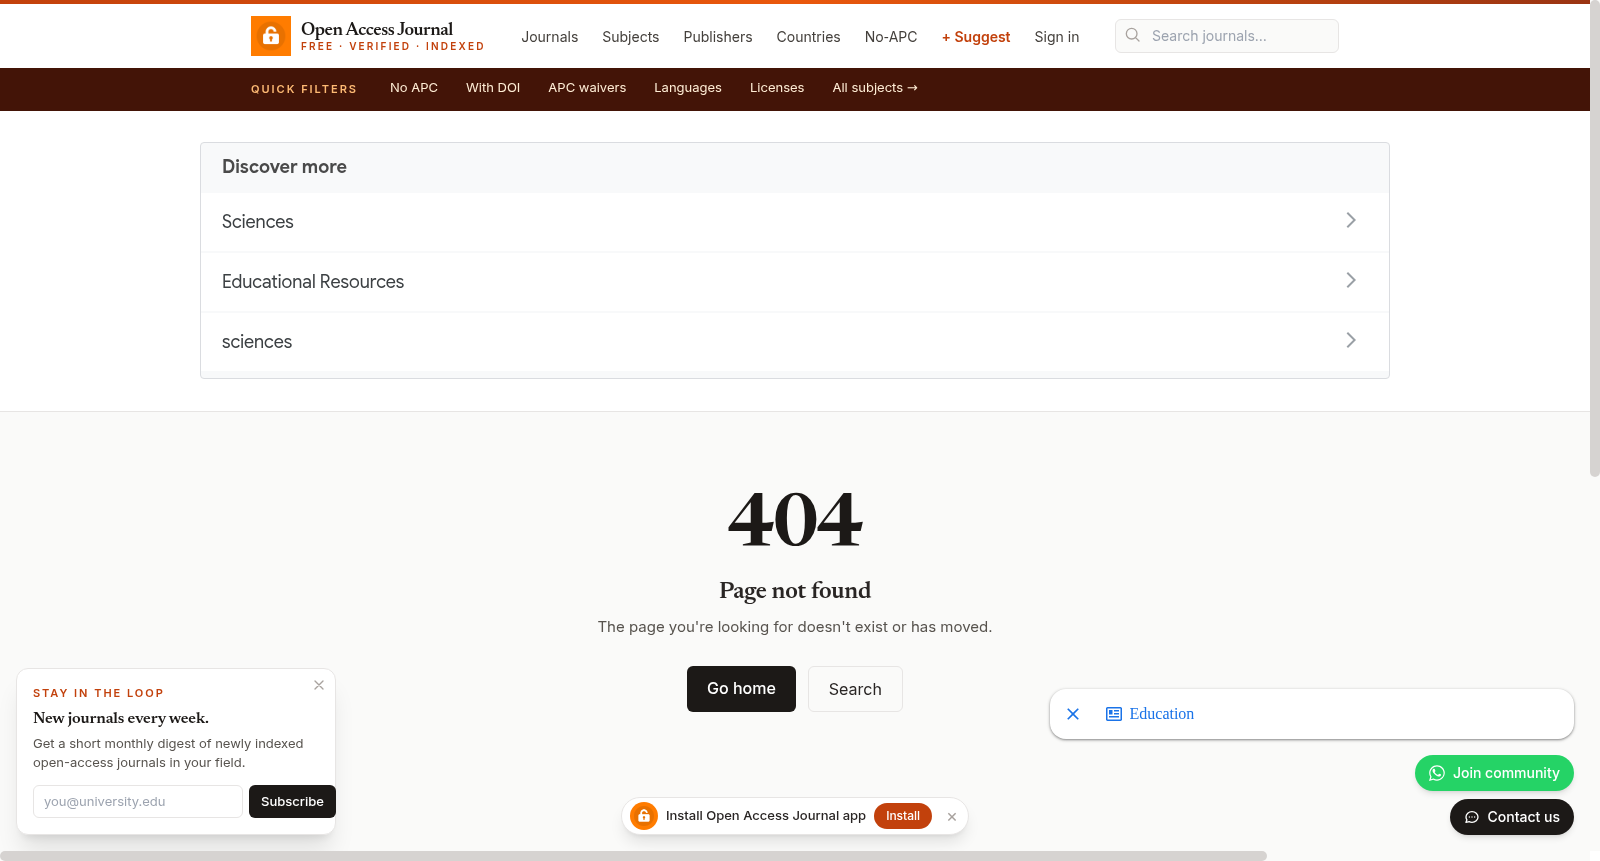Click the lock icon in install banner
Image resolution: width=1600 pixels, height=861 pixels.
pyautogui.click(x=644, y=816)
